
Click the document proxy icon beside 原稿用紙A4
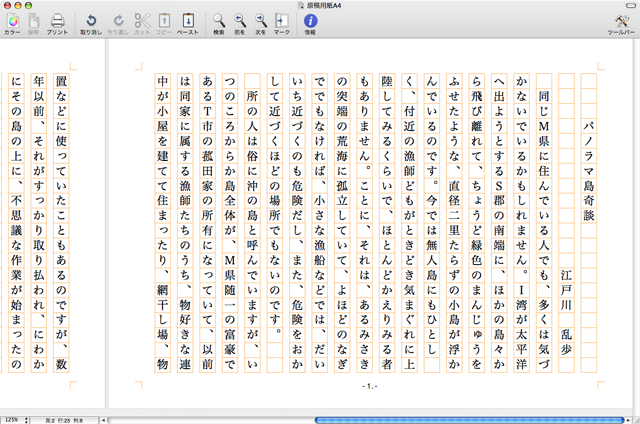(301, 5)
